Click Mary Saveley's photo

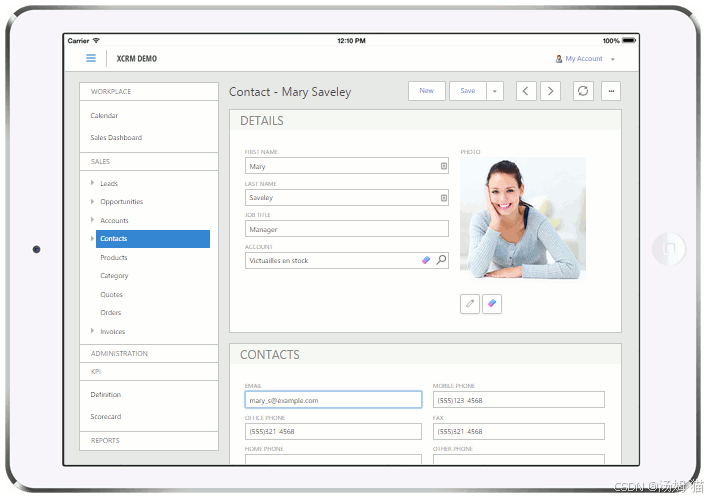523,218
